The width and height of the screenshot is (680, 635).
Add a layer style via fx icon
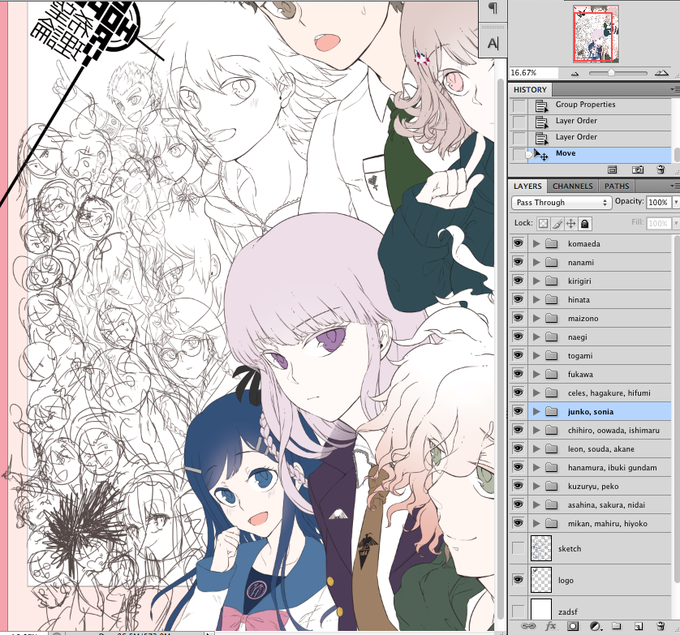(x=551, y=626)
